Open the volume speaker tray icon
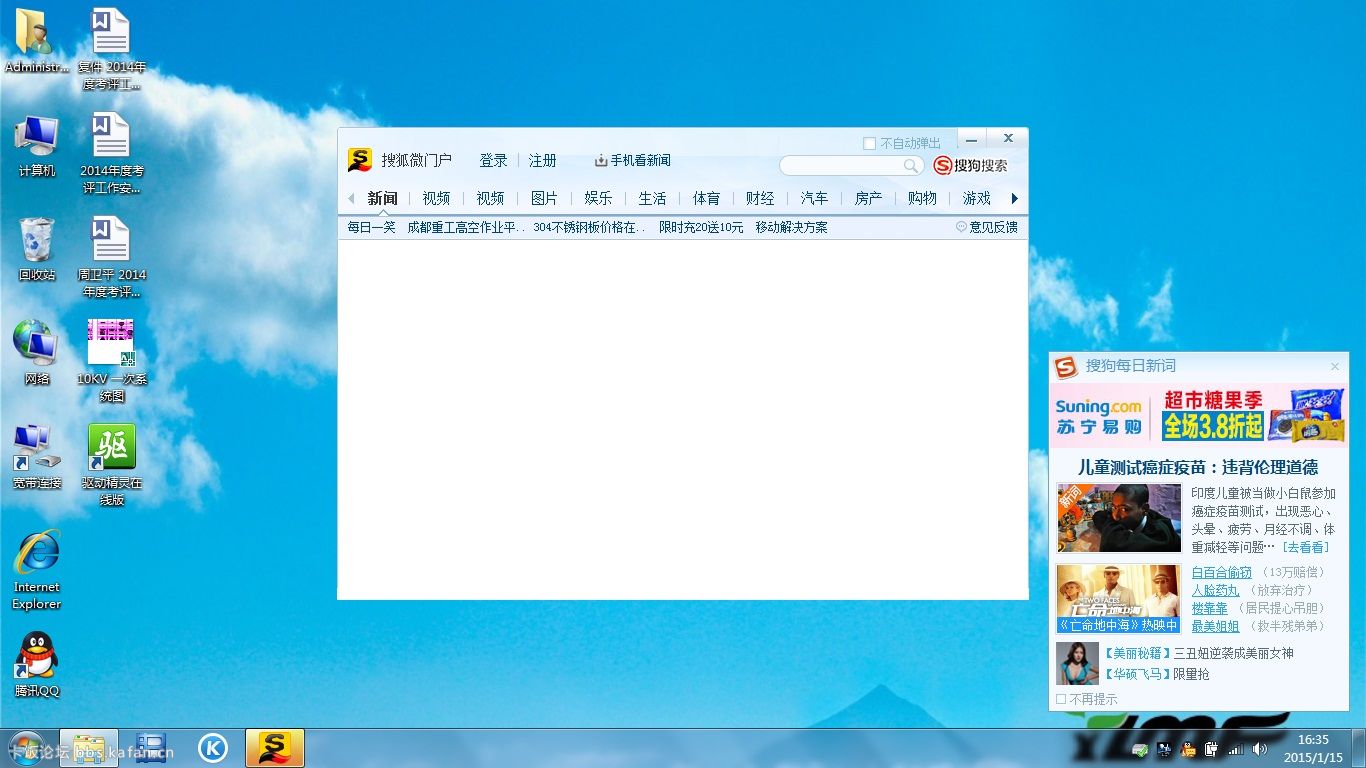Viewport: 1366px width, 768px height. pyautogui.click(x=1259, y=749)
